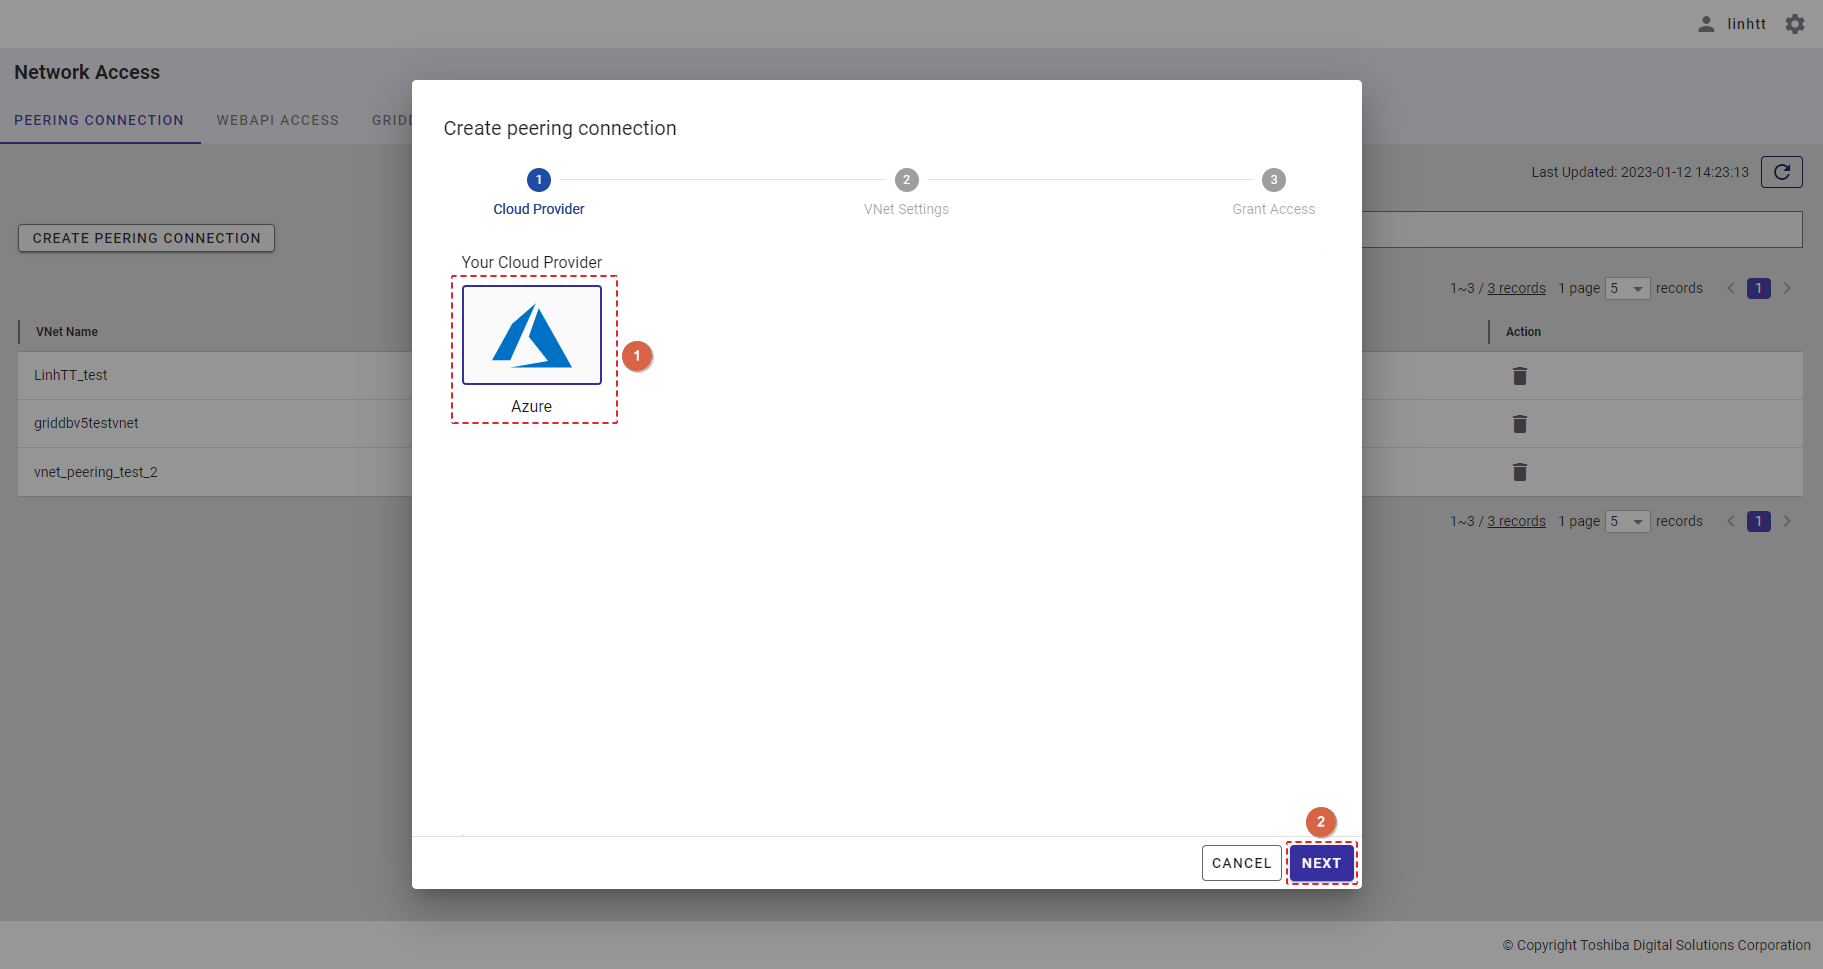1823x969 pixels.
Task: Open the settings gear icon
Action: tap(1795, 24)
